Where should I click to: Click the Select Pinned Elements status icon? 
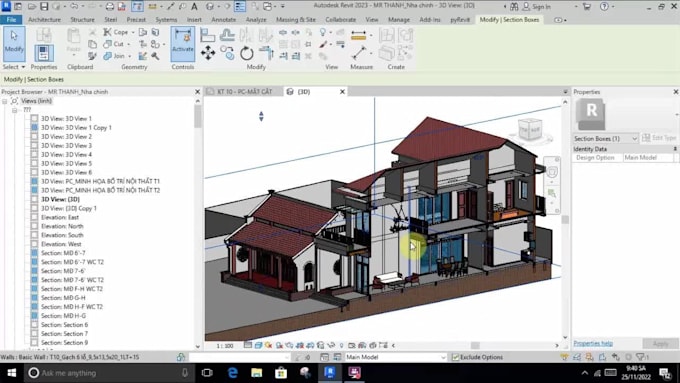click(x=589, y=357)
